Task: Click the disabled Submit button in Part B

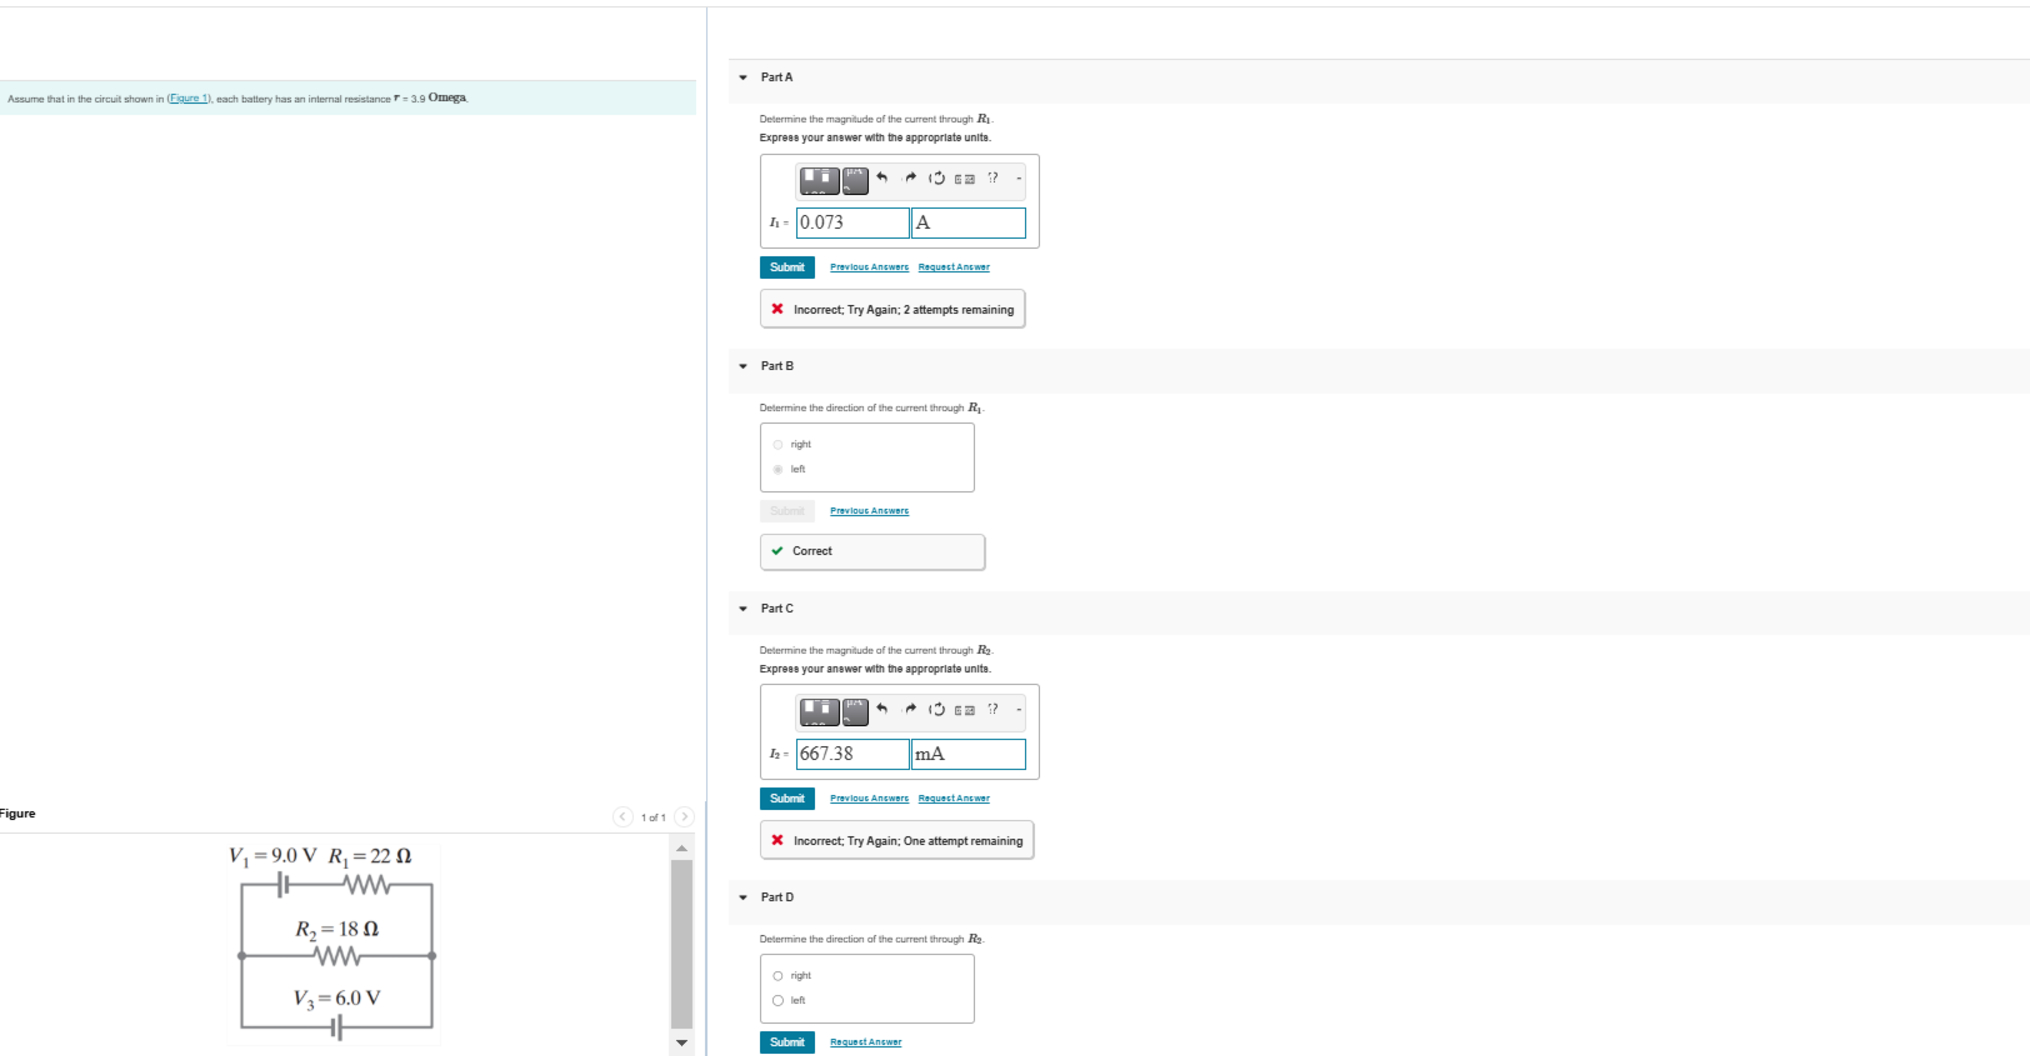Action: [787, 511]
